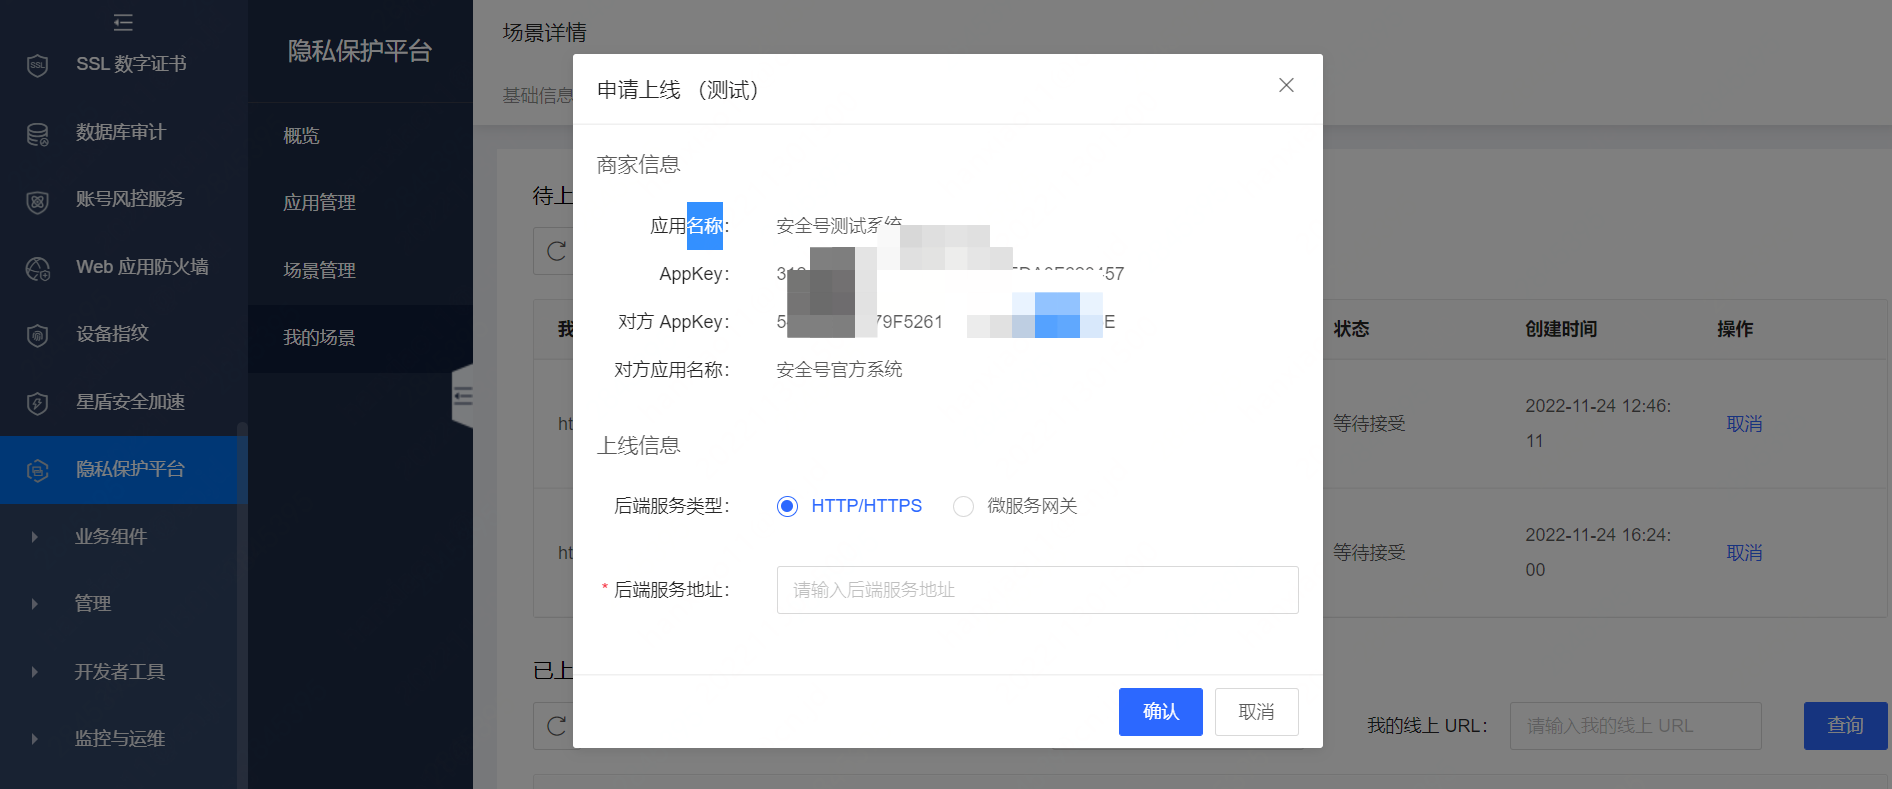The height and width of the screenshot is (789, 1892).
Task: Click the Web 应用防火墙 icon
Action: [x=37, y=268]
